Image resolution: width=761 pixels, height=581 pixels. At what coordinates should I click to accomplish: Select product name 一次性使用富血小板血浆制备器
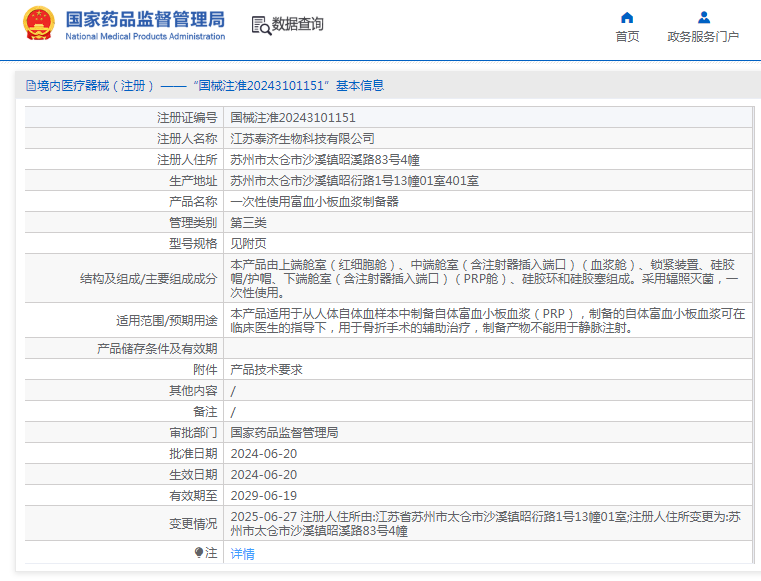(314, 201)
